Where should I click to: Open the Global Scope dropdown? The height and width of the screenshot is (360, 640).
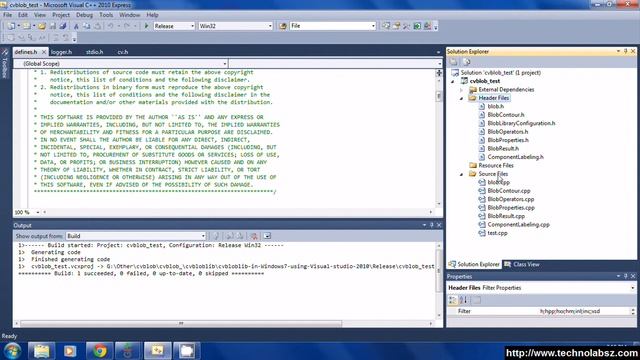(x=224, y=64)
